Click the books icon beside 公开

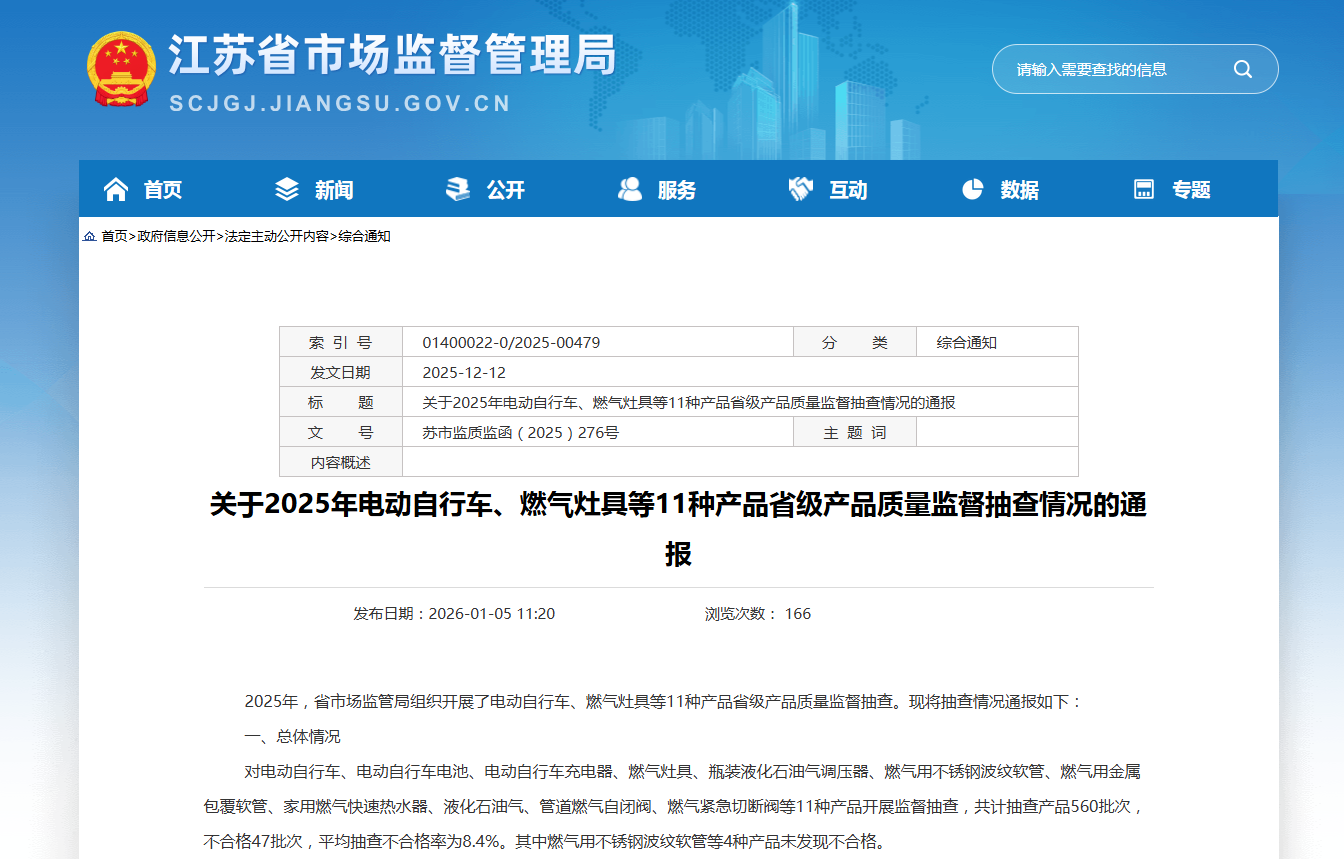click(458, 189)
